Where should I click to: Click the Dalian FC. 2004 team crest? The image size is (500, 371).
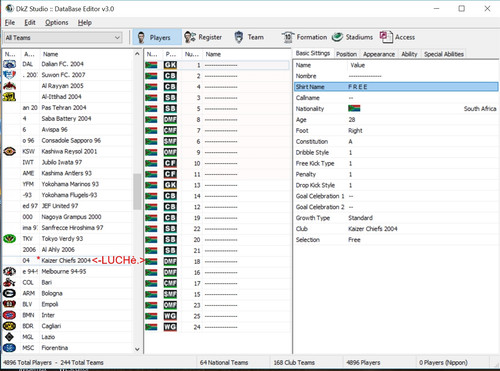(x=9, y=64)
